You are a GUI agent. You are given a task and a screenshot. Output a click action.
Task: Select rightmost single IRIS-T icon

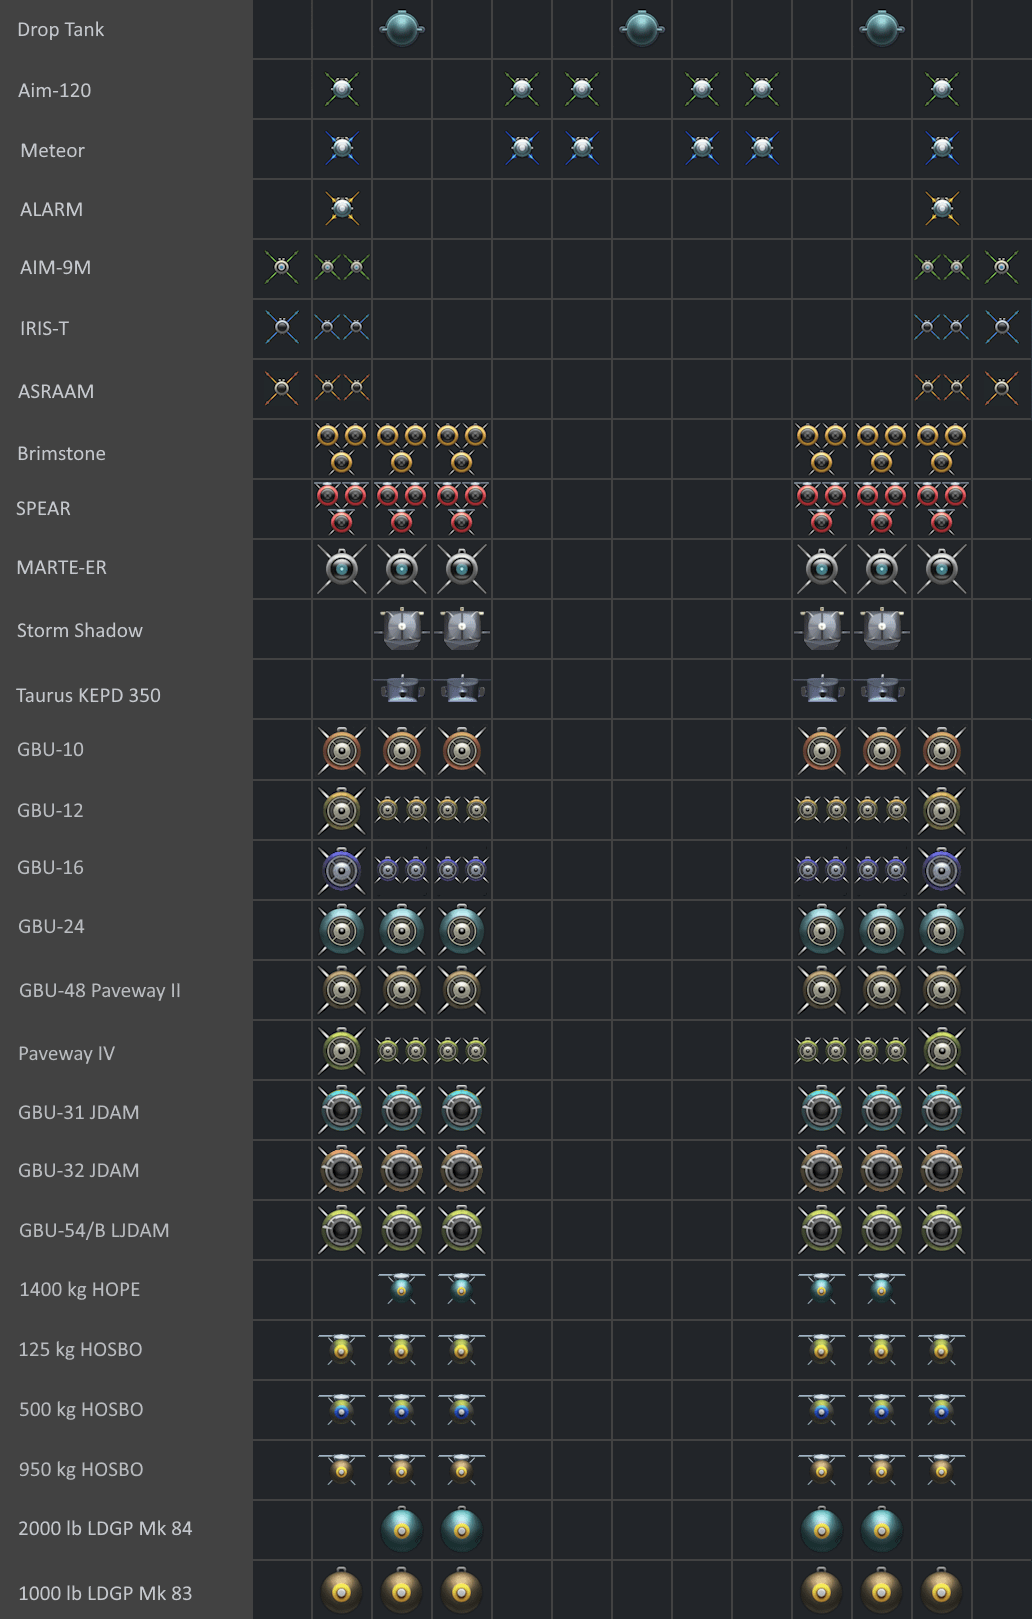[1002, 327]
